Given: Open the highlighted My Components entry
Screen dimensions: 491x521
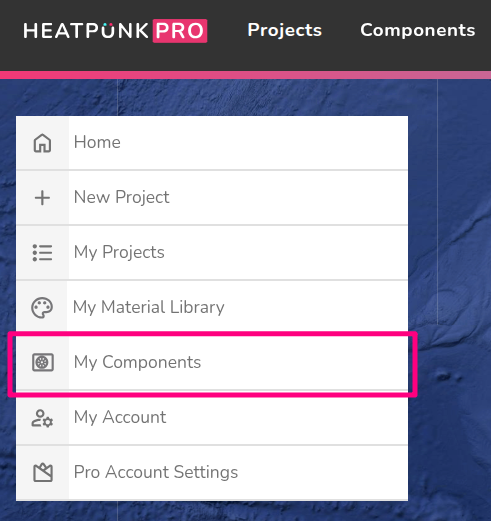Looking at the screenshot, I should [x=212, y=363].
